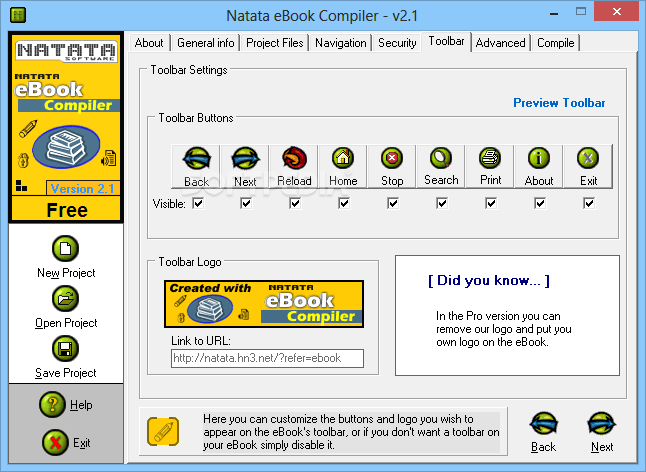
Task: Click the Stop toolbar button
Action: tap(392, 167)
